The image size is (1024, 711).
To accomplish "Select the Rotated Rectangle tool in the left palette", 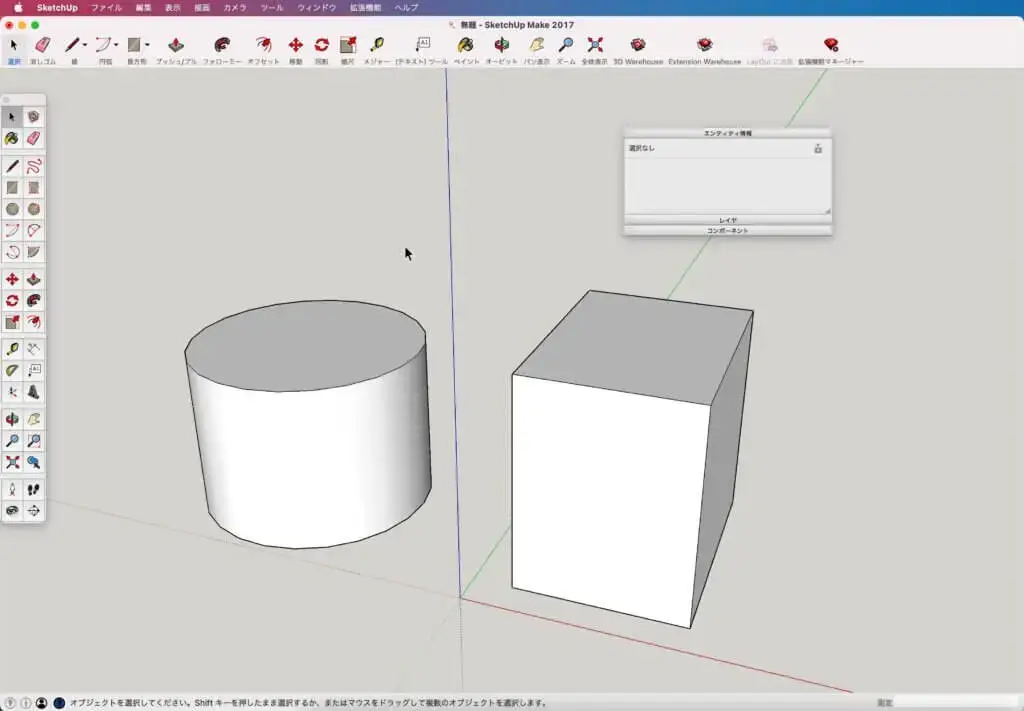I will pos(33,188).
